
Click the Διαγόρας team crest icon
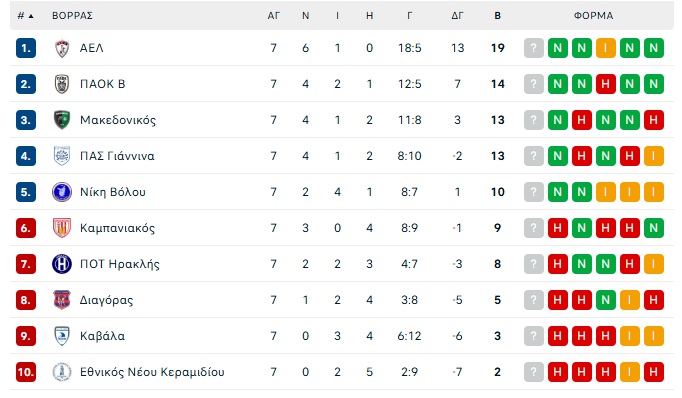pos(62,300)
